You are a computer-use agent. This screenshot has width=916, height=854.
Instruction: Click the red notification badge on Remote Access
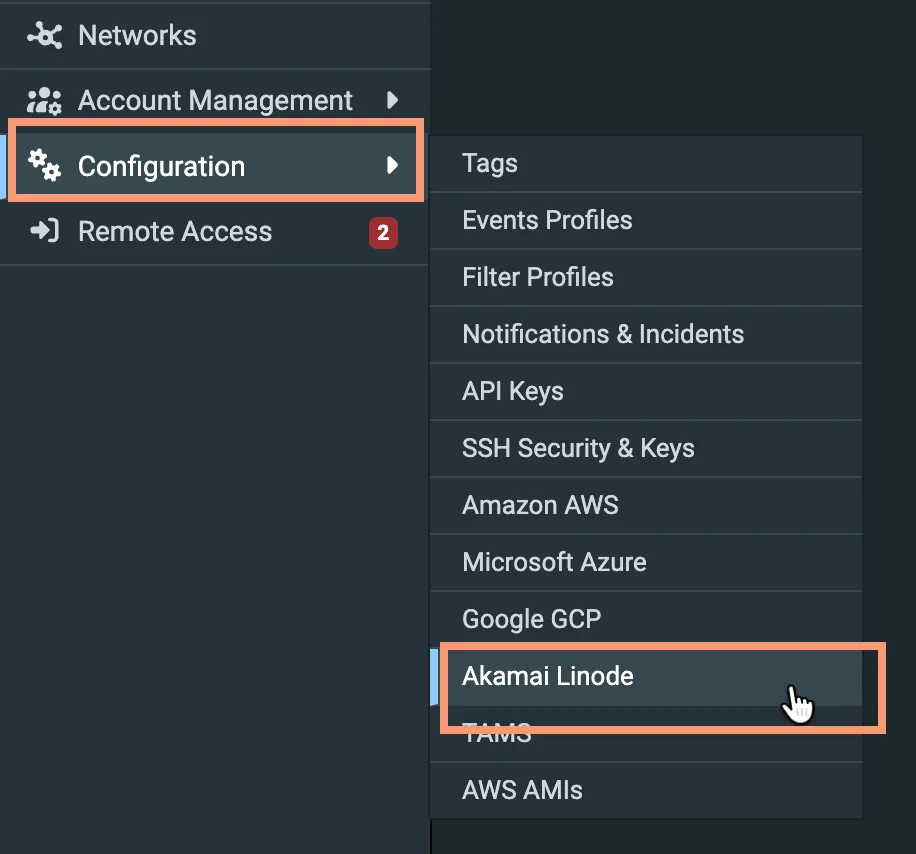point(383,232)
